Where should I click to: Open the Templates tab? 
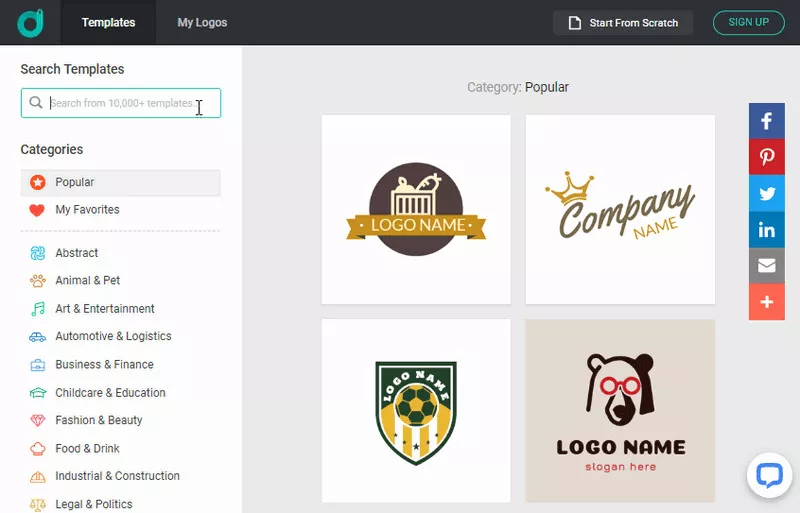click(x=108, y=22)
